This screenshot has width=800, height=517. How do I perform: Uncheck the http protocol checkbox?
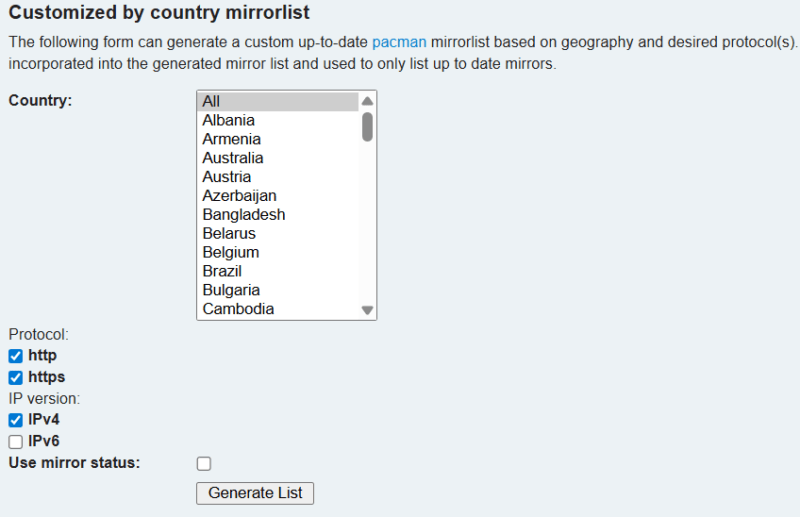coord(15,356)
